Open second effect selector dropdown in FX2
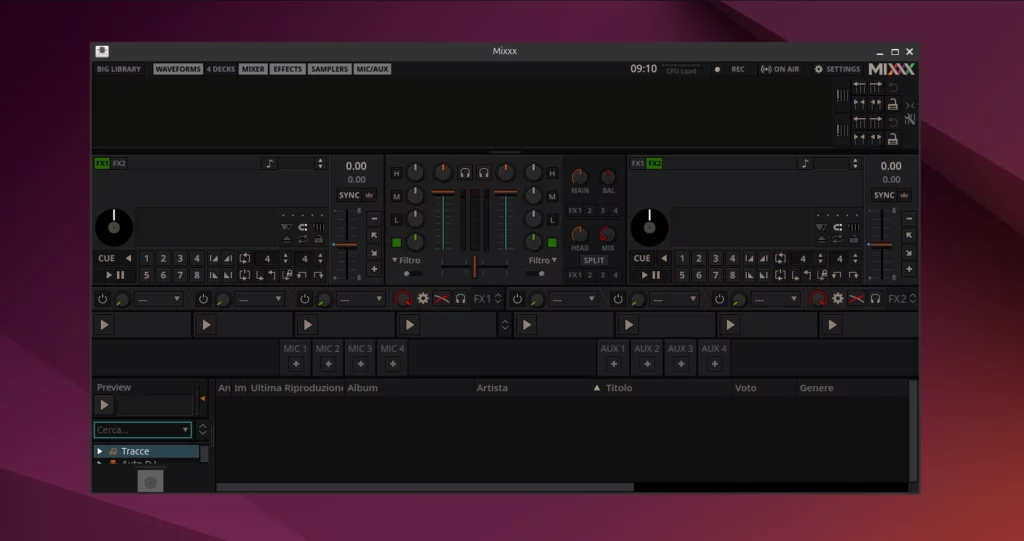The image size is (1024, 541). [675, 299]
